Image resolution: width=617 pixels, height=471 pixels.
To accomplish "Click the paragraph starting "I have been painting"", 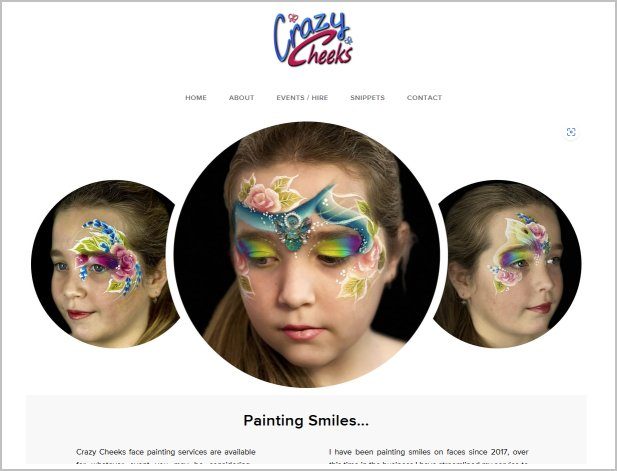I will coord(429,457).
